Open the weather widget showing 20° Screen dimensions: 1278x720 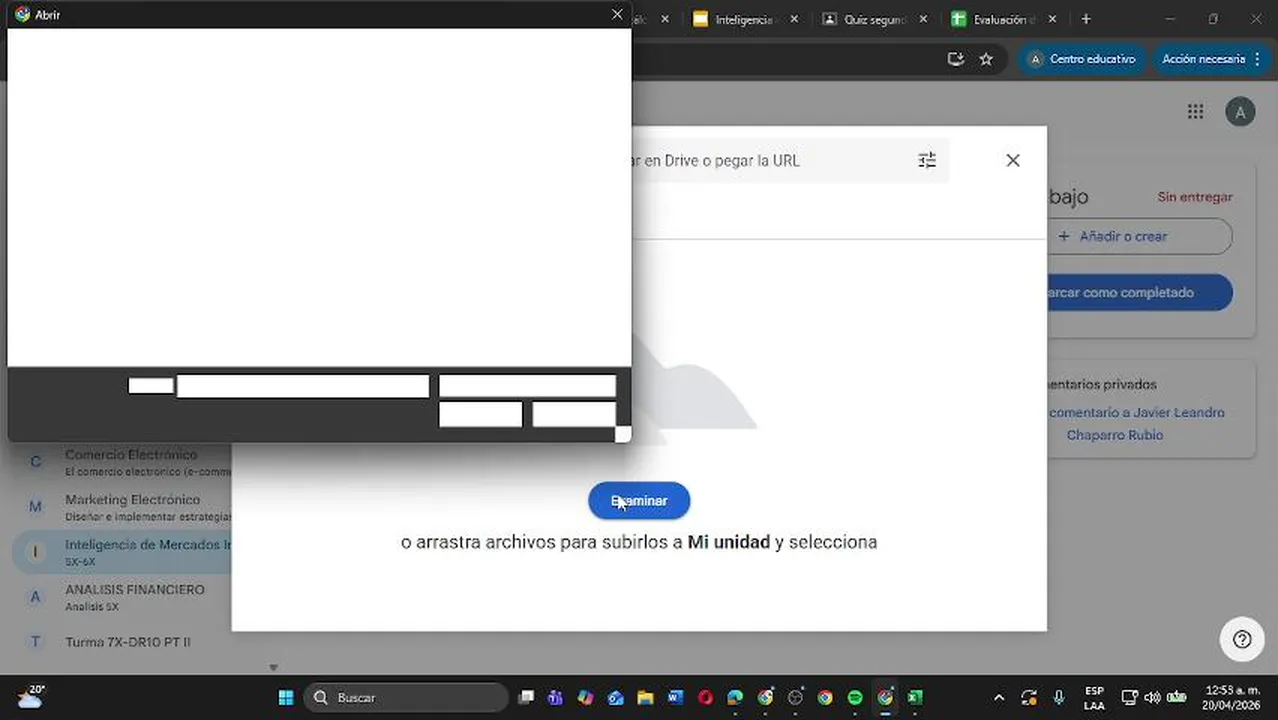click(x=30, y=697)
